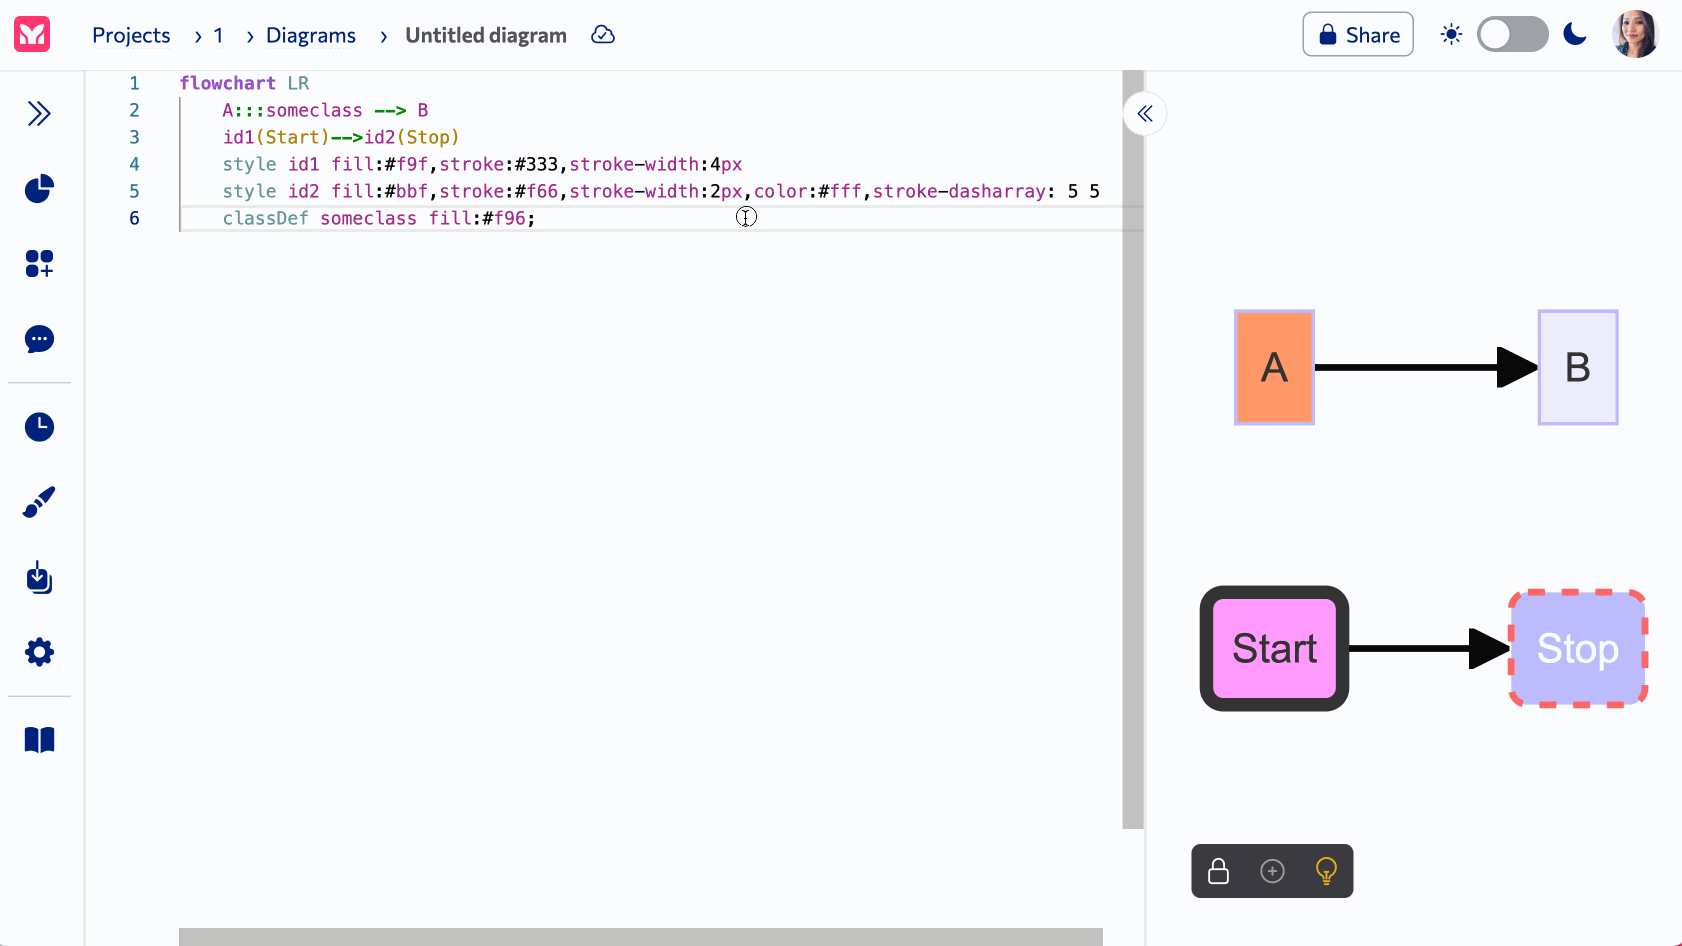
Task: Expand the collapsed left sidebar
Action: [x=39, y=113]
